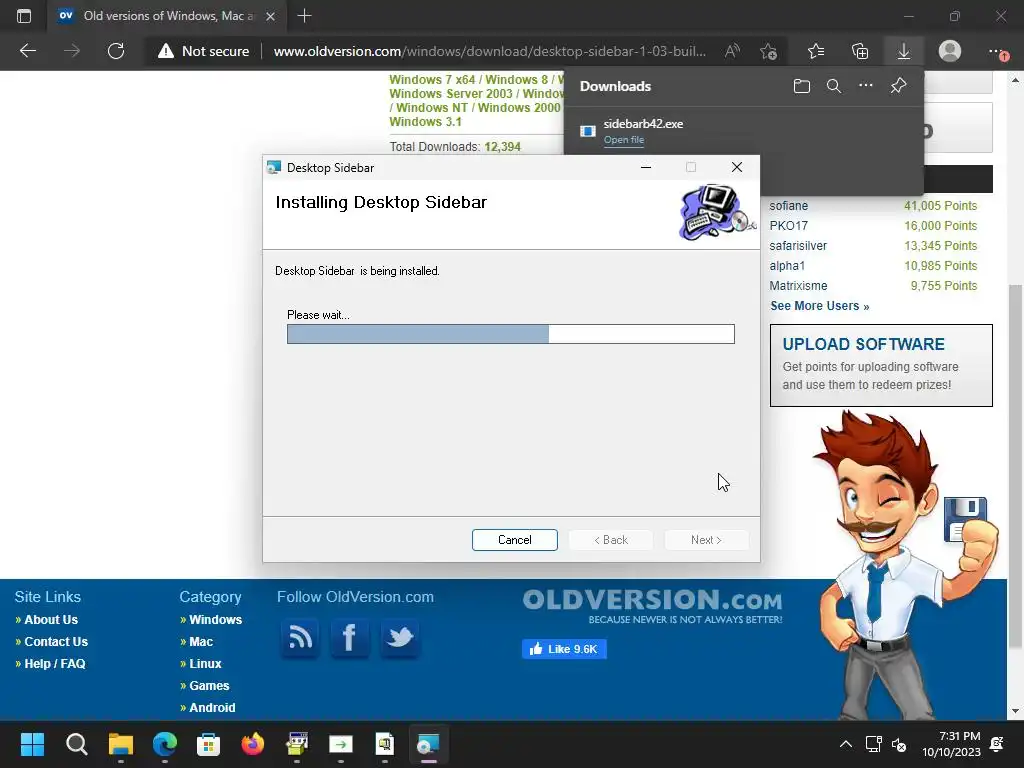Click the browser Back arrow
Image resolution: width=1024 pixels, height=768 pixels.
[27, 51]
